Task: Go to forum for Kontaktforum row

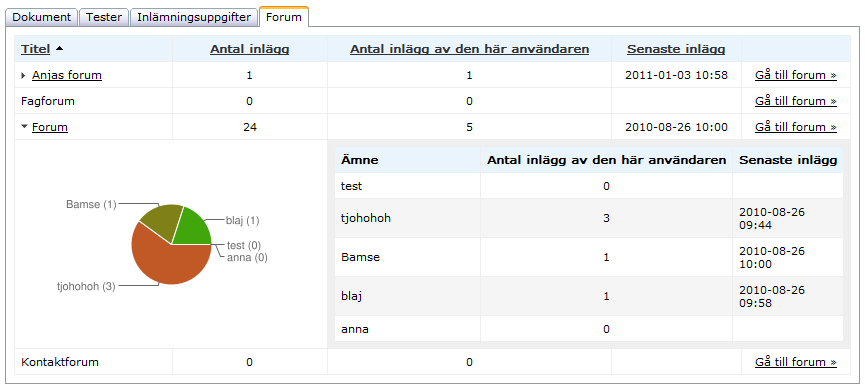Action: pos(795,362)
